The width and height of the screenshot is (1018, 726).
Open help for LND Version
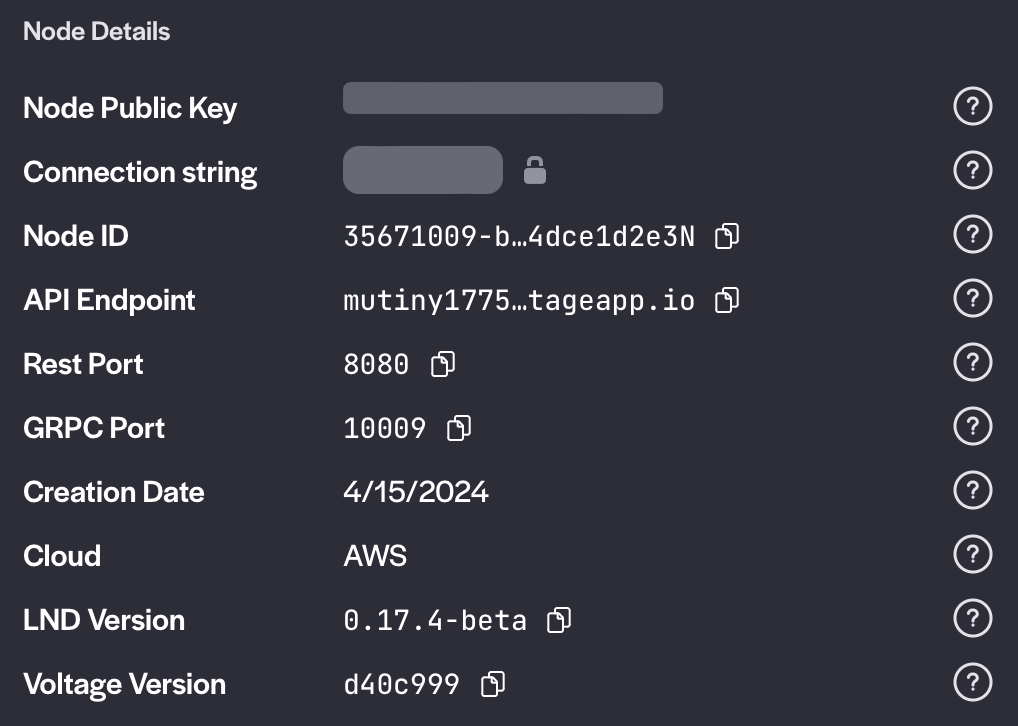972,618
